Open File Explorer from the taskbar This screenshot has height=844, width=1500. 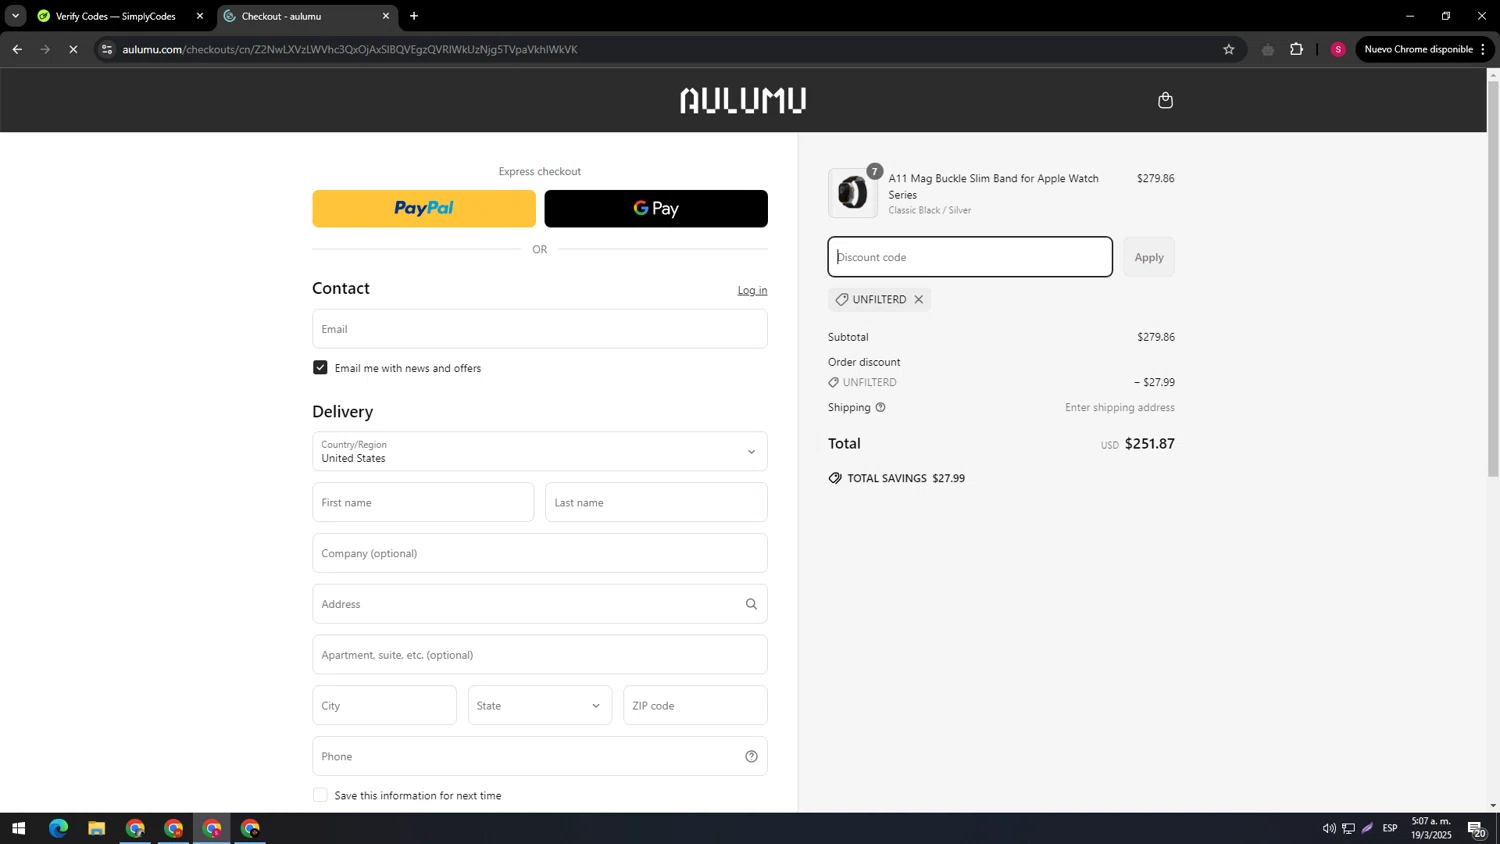(x=96, y=829)
